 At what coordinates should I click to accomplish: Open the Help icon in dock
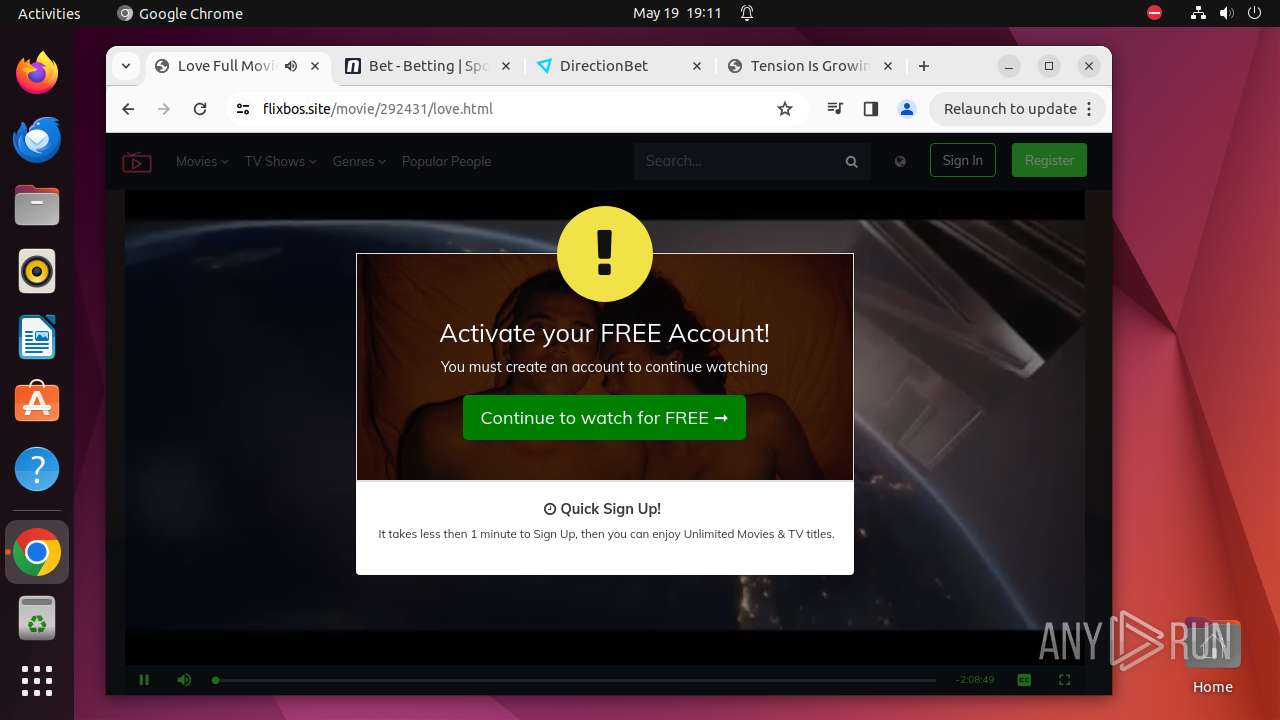37,469
